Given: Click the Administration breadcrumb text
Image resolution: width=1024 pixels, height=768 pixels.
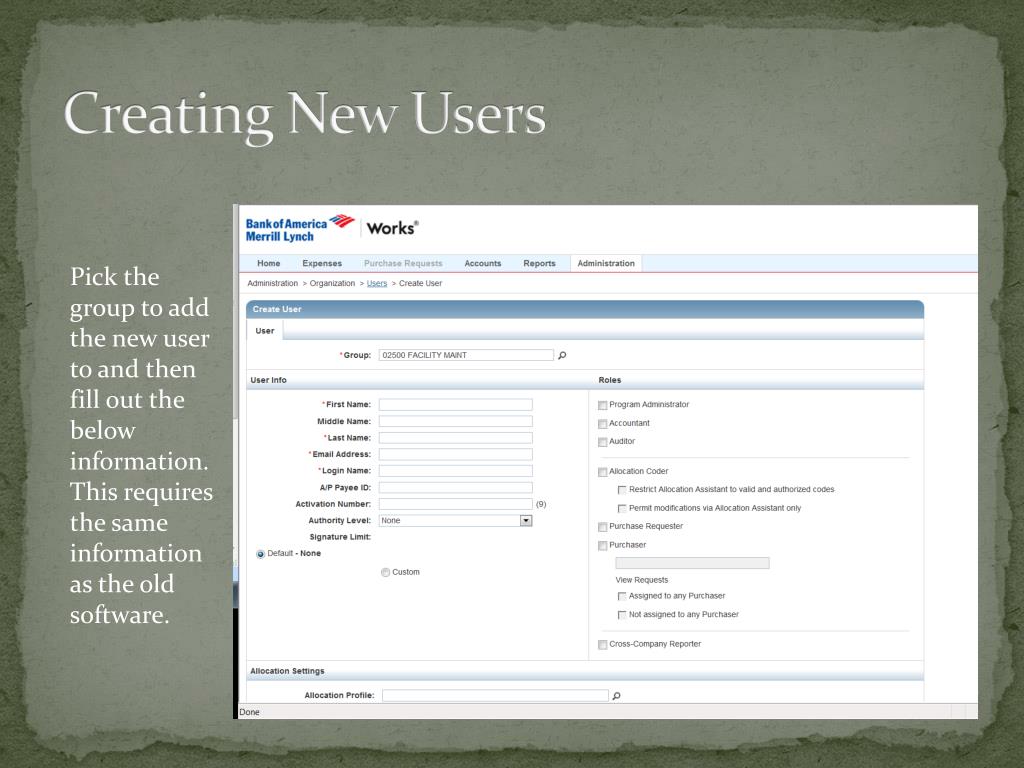Looking at the screenshot, I should click(272, 283).
